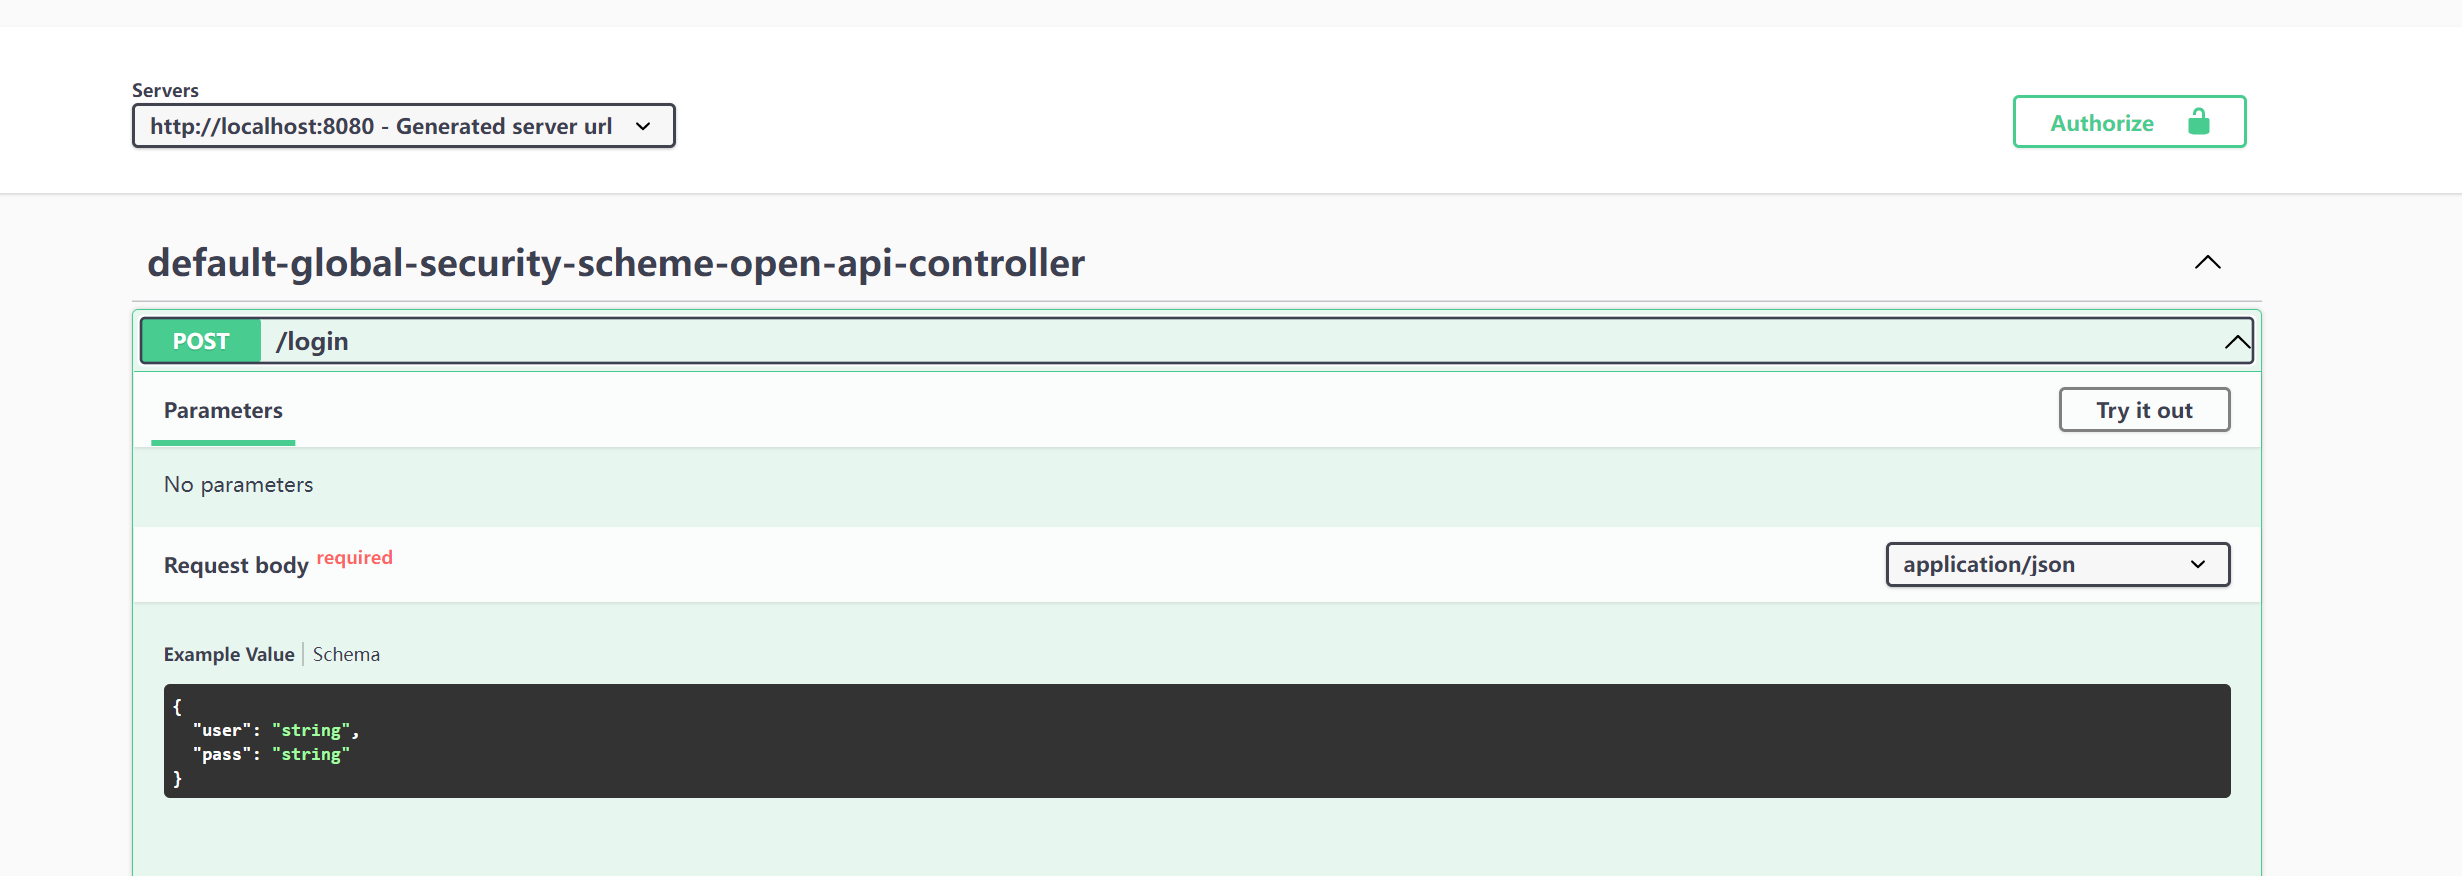
Task: Click the lock icon in the Authorize button
Action: tap(2198, 122)
